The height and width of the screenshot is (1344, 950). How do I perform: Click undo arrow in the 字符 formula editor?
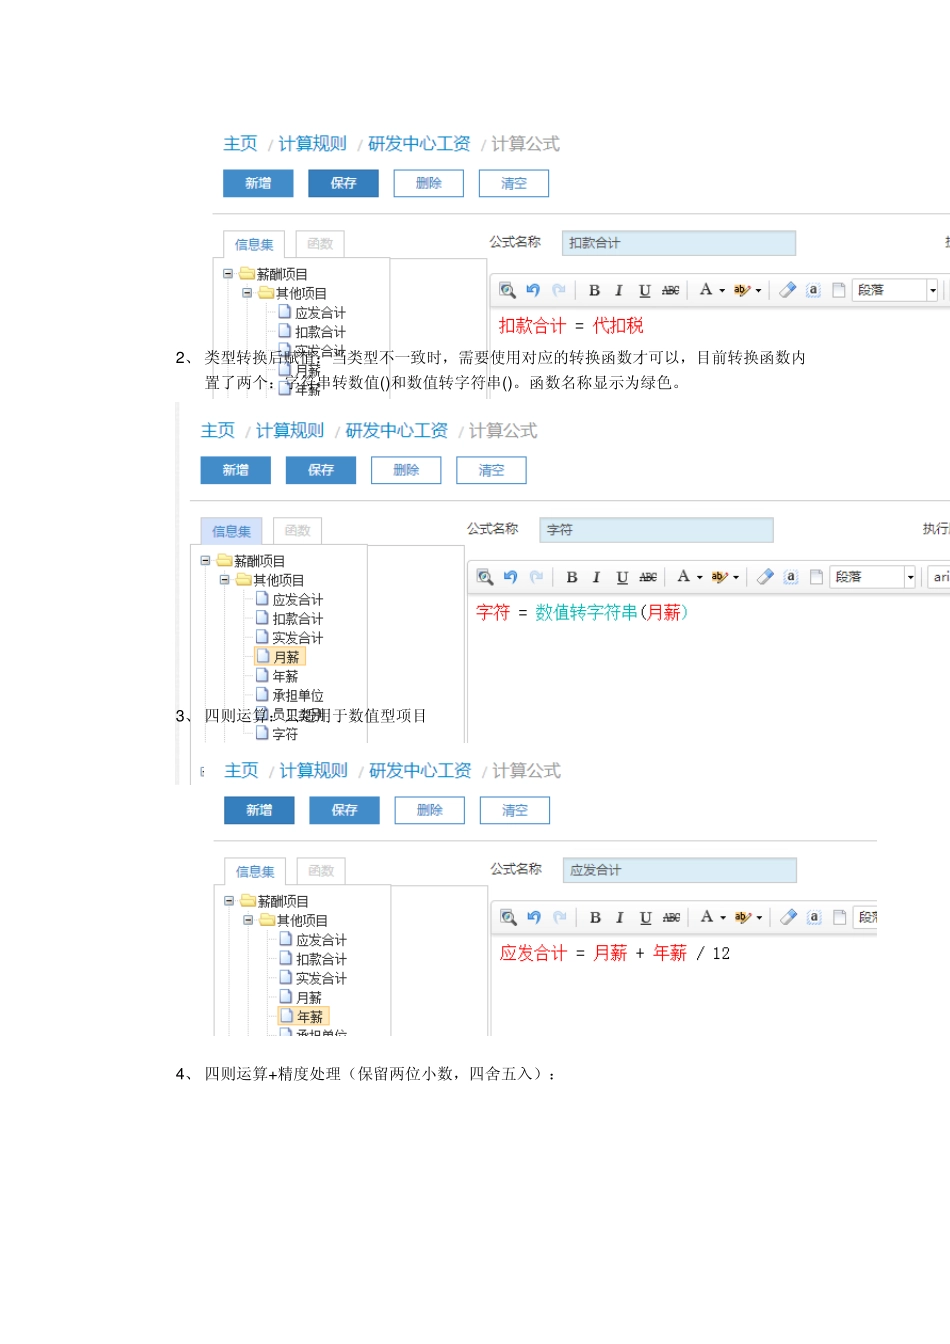pyautogui.click(x=511, y=577)
